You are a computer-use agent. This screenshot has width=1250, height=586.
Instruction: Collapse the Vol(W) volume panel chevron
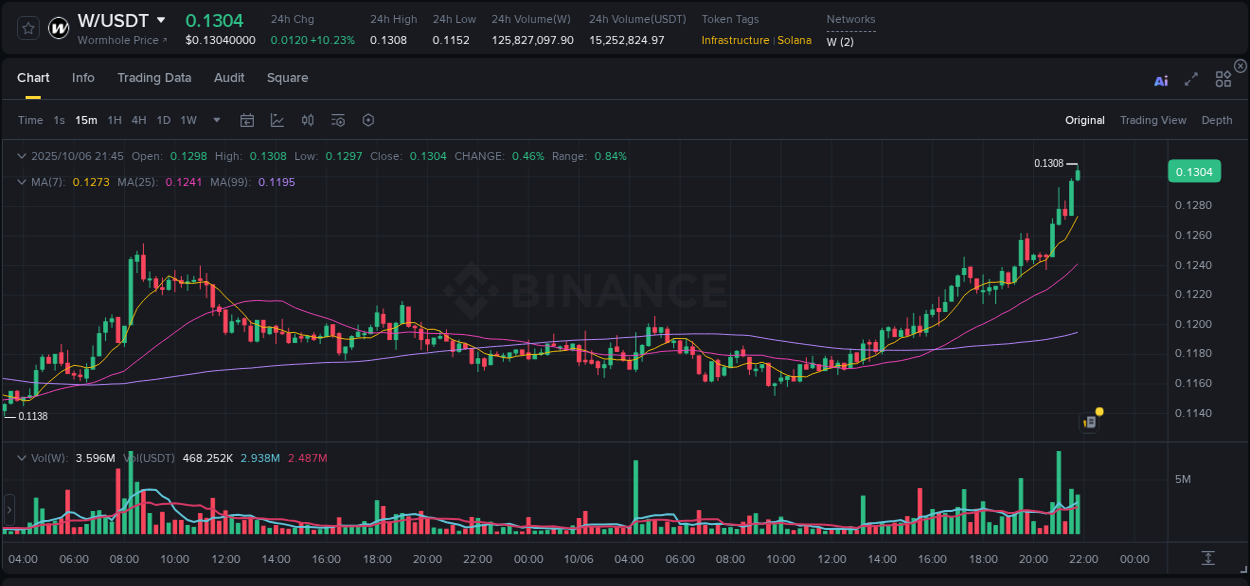point(21,456)
